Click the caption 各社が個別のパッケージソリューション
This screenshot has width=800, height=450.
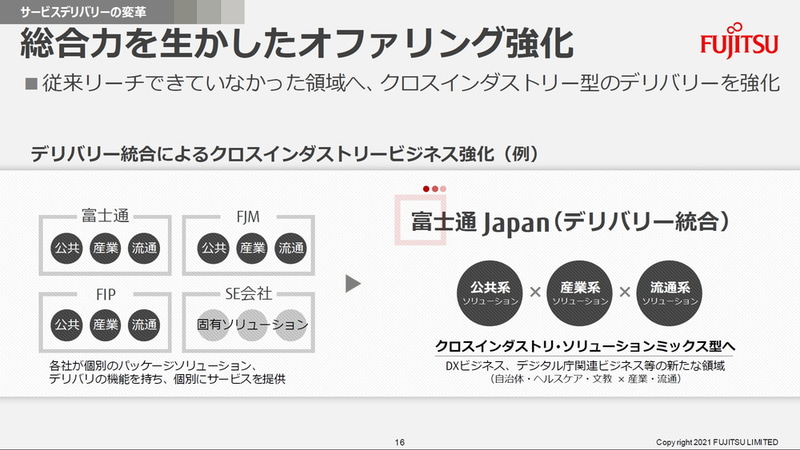click(153, 366)
